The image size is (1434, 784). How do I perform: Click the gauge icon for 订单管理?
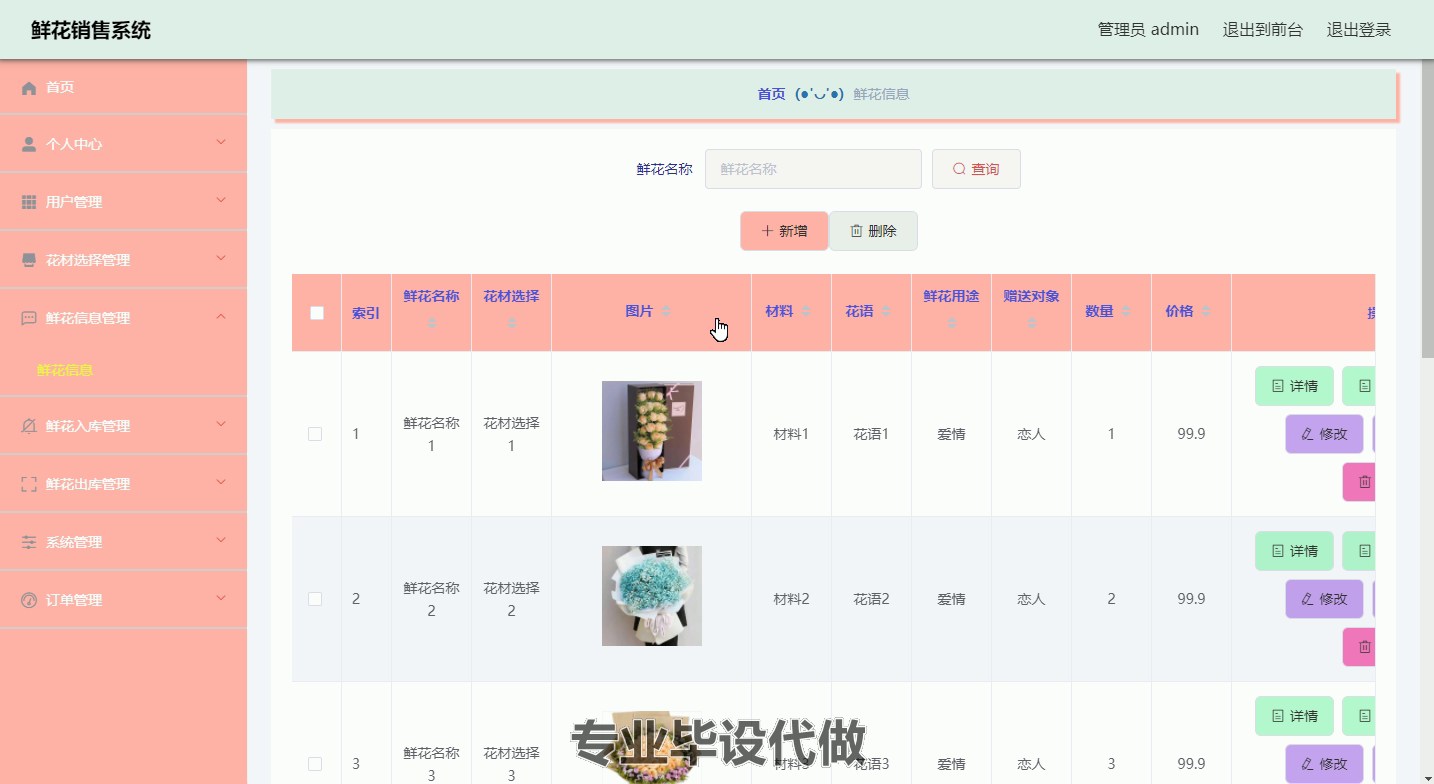coord(29,600)
